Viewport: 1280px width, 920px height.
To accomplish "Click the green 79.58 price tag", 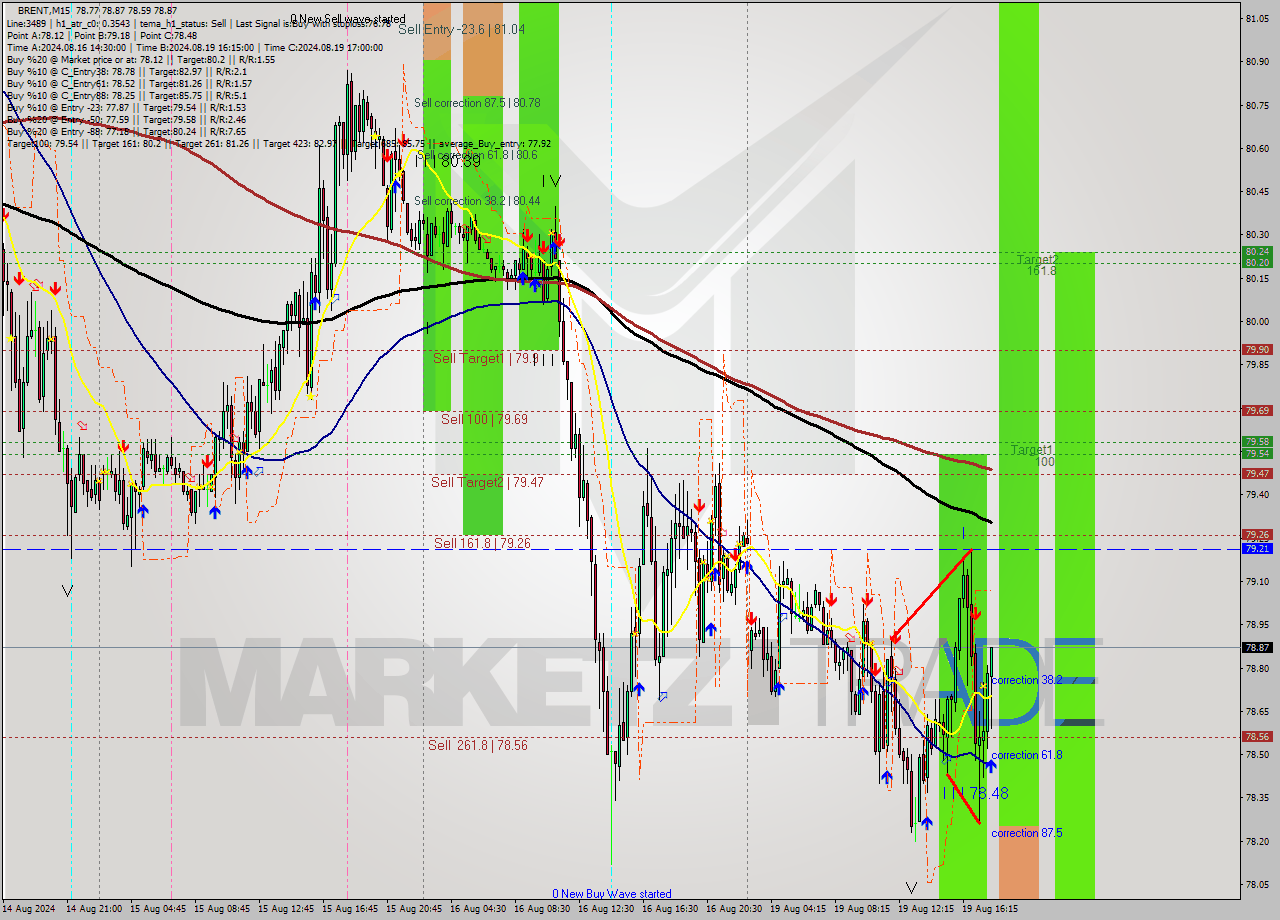I will (1257, 442).
